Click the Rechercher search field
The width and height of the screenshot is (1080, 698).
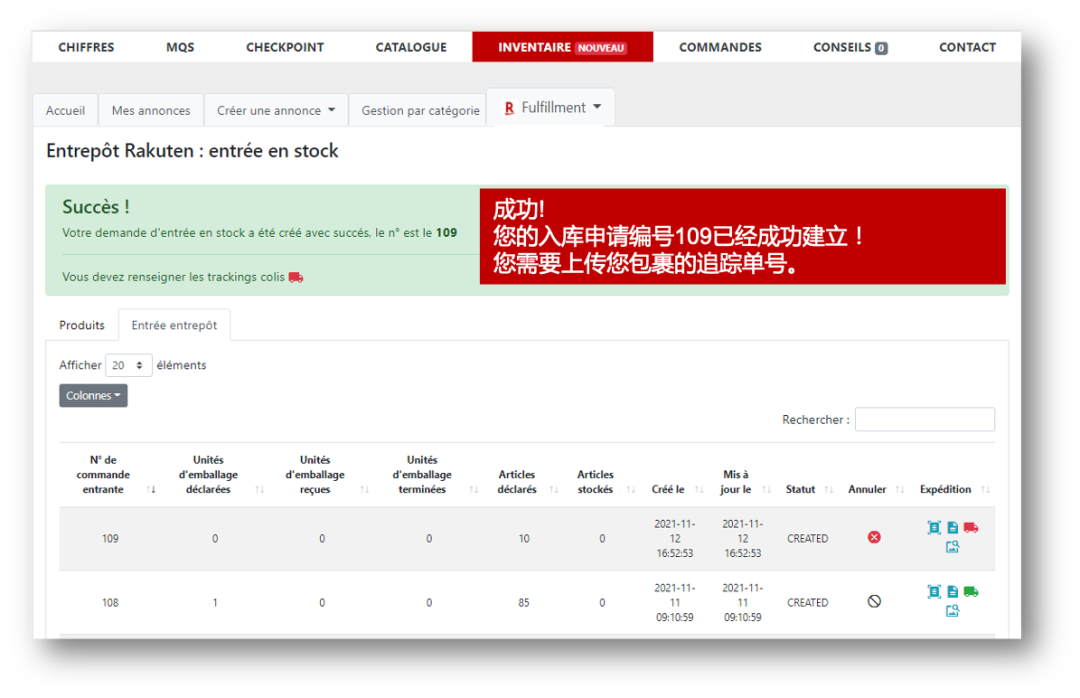pos(924,419)
